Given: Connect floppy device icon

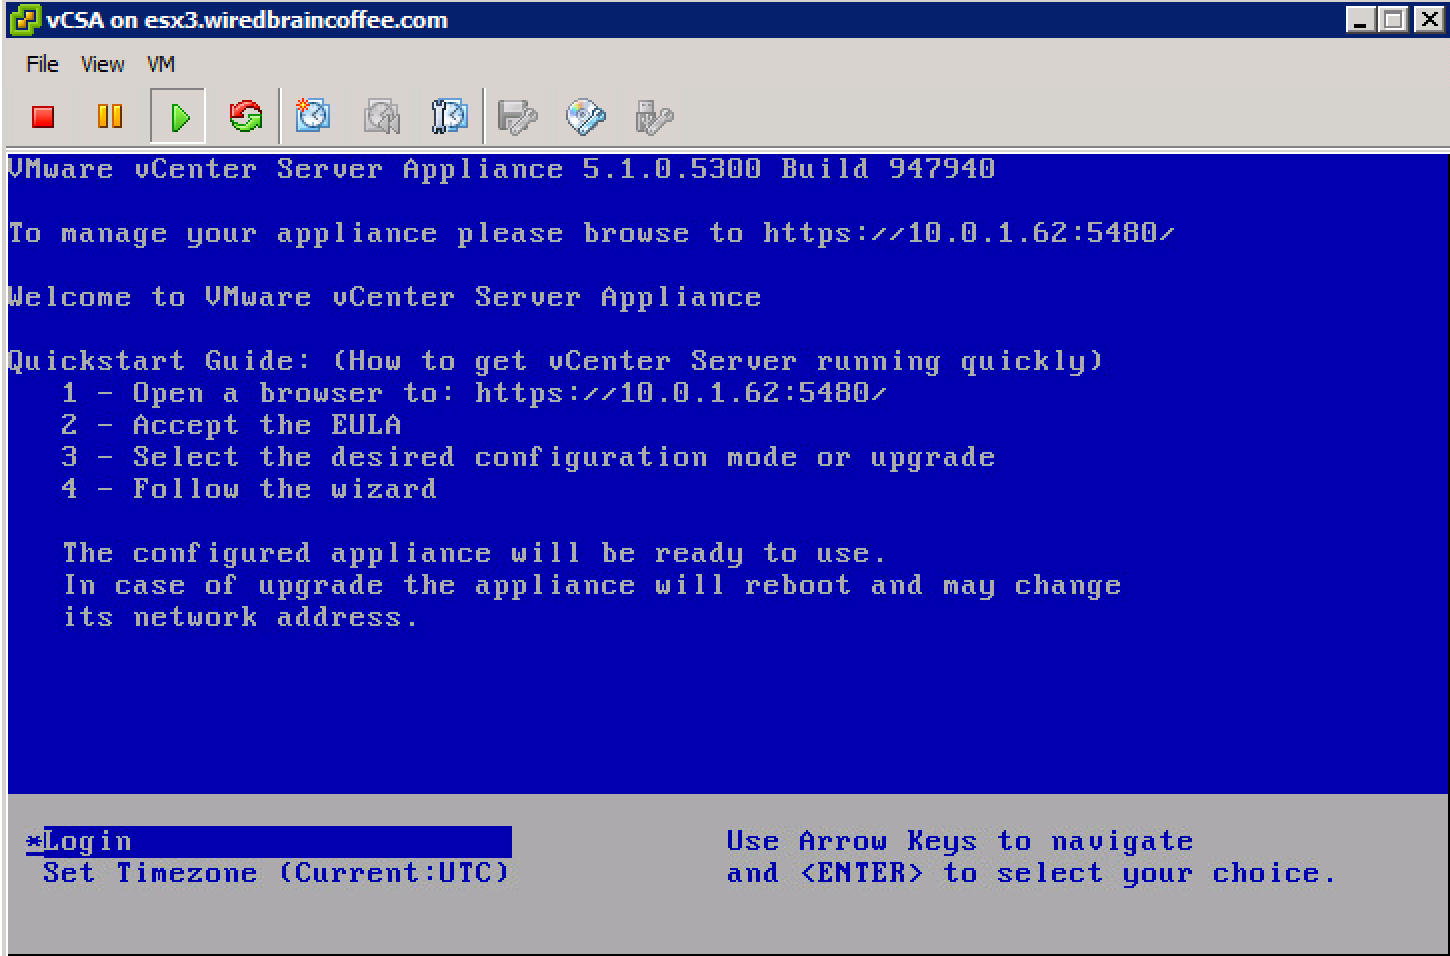Looking at the screenshot, I should [x=518, y=117].
